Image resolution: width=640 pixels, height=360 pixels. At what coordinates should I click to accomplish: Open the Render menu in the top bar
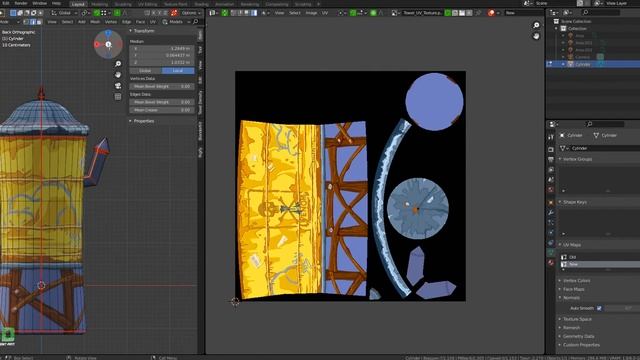pos(21,3)
